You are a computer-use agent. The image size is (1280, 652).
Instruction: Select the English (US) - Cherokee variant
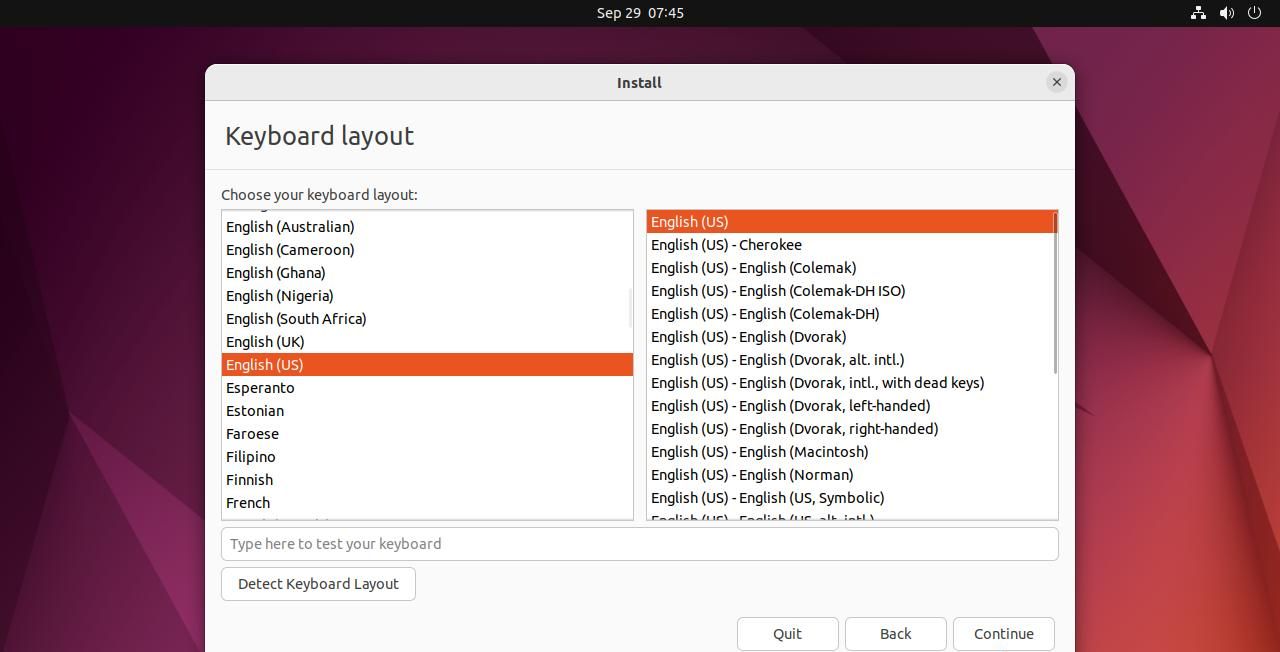[x=726, y=245]
